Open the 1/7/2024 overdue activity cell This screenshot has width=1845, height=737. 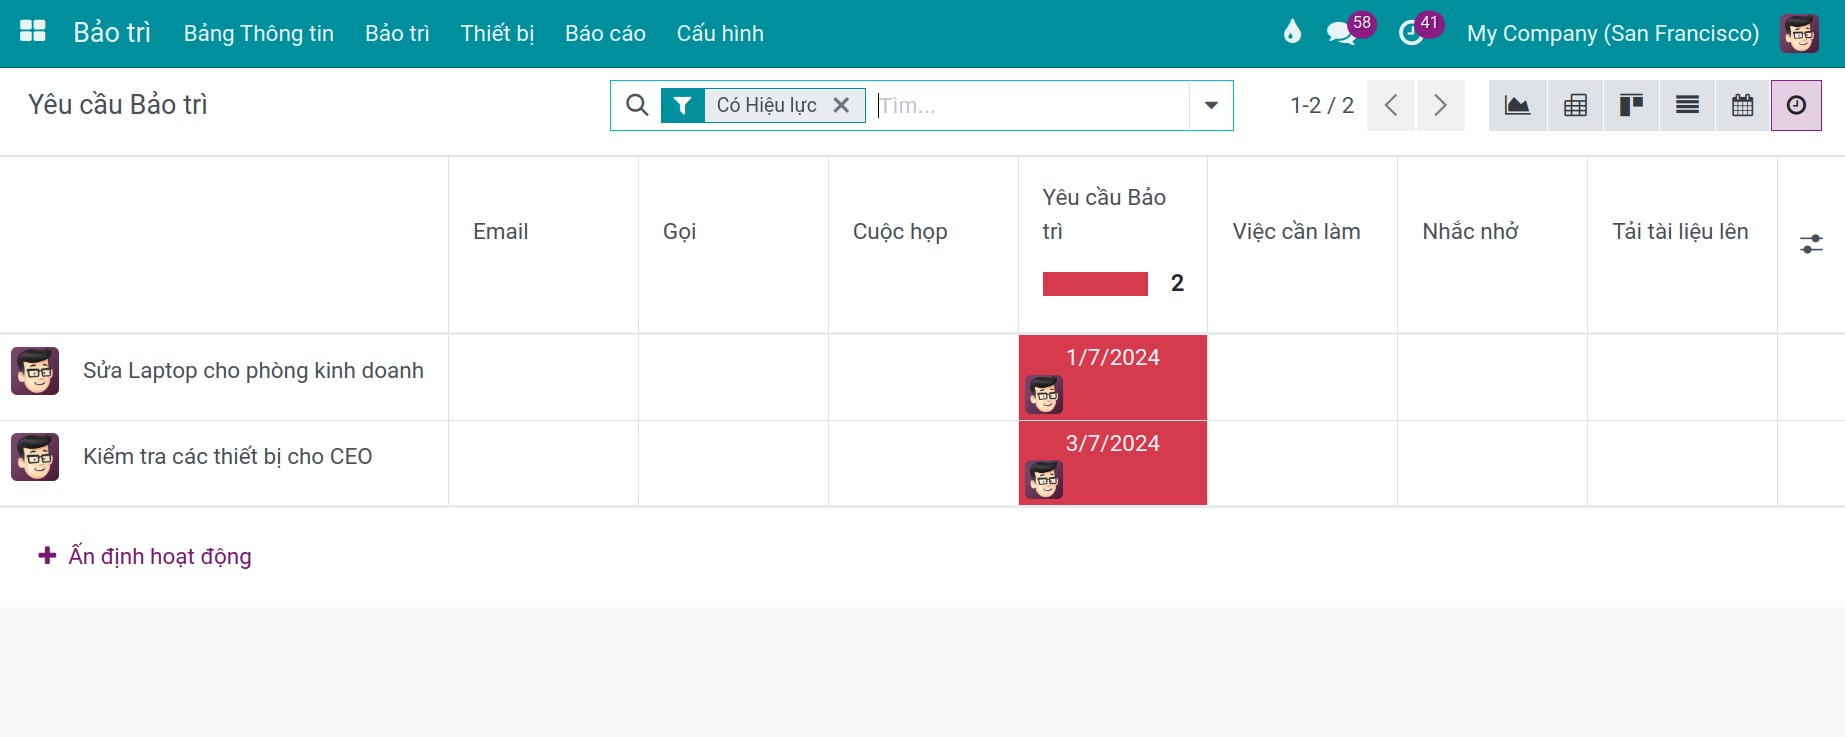point(1113,378)
